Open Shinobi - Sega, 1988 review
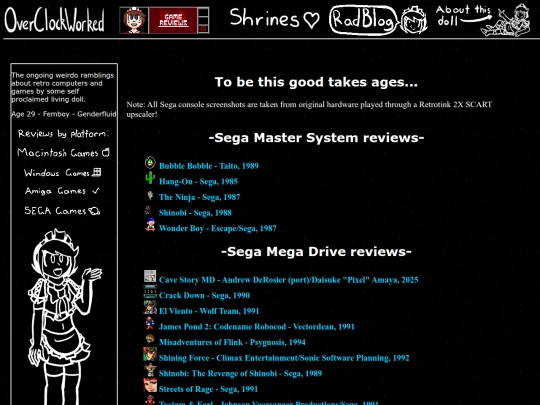 [195, 213]
